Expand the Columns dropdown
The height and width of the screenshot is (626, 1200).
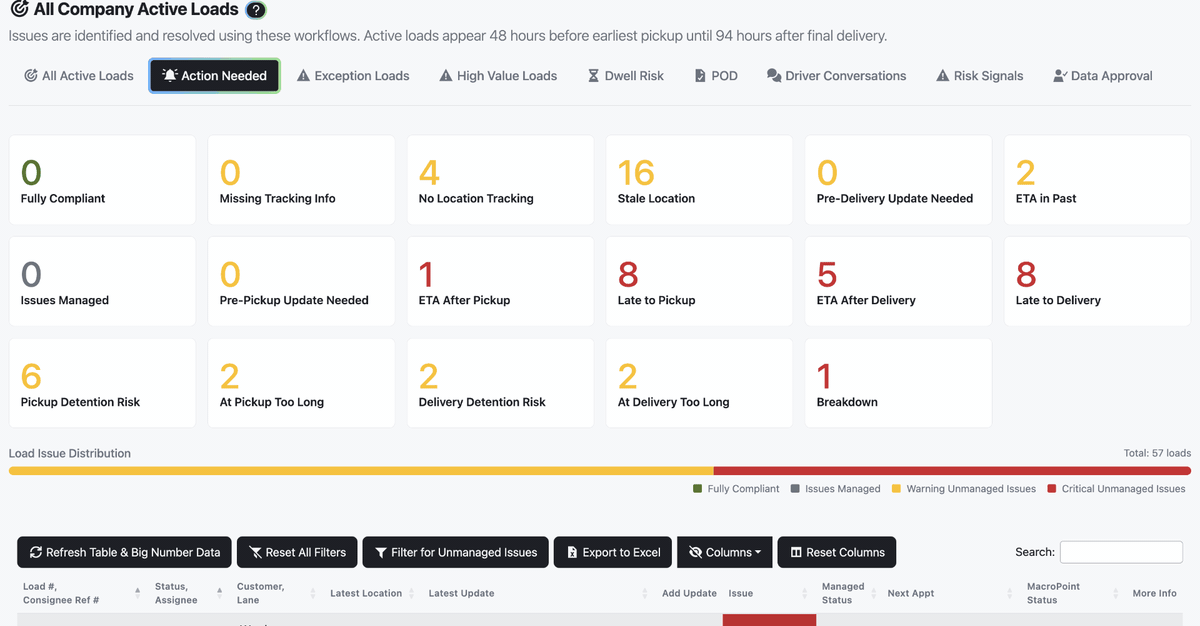(x=725, y=552)
